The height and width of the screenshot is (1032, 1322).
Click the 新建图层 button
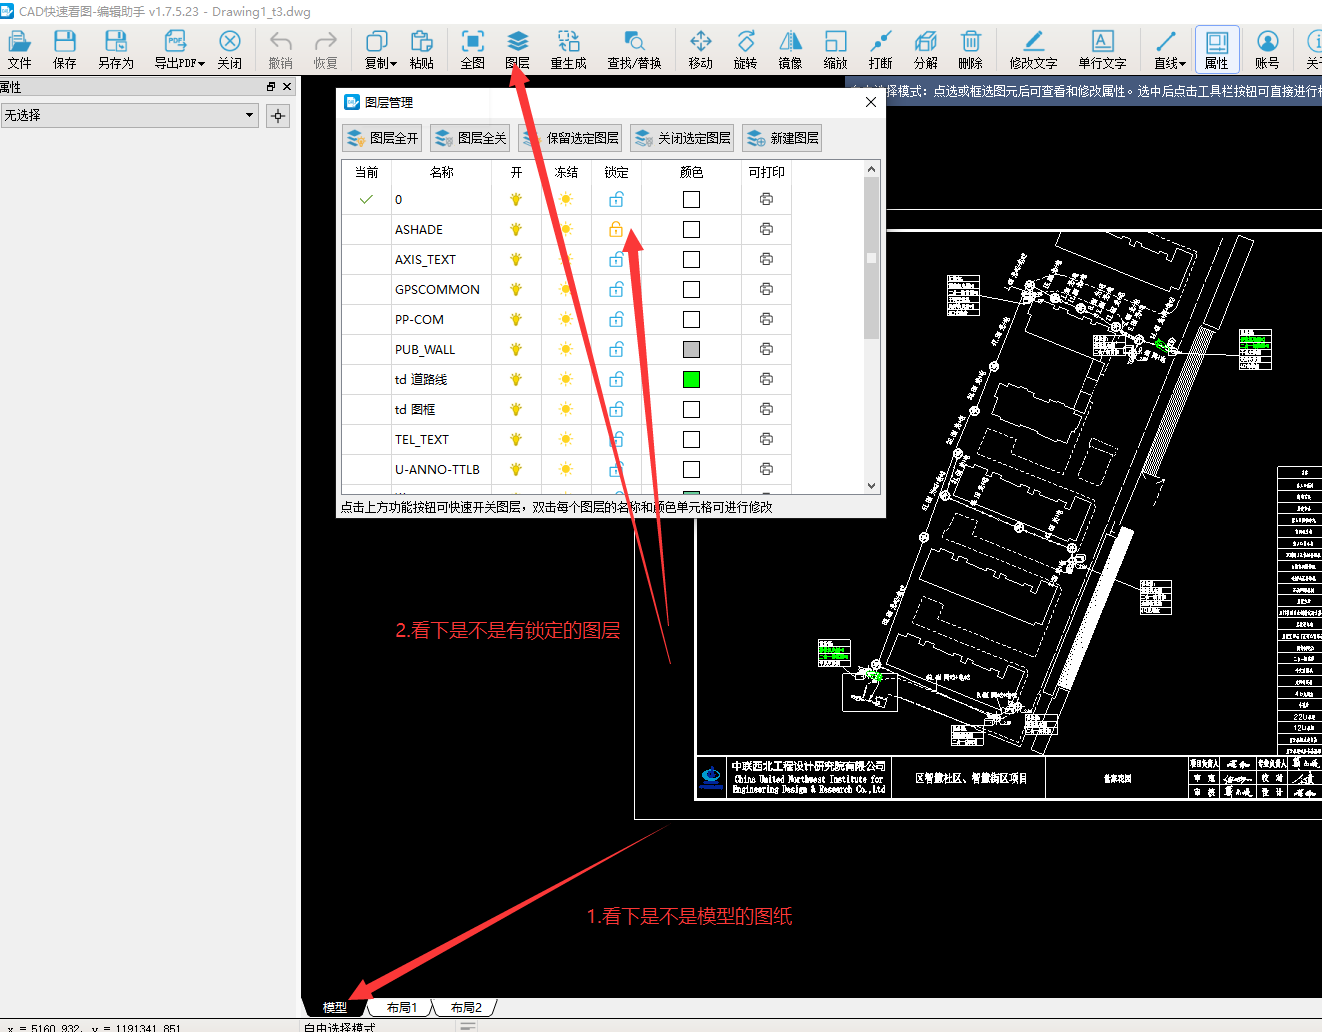783,138
